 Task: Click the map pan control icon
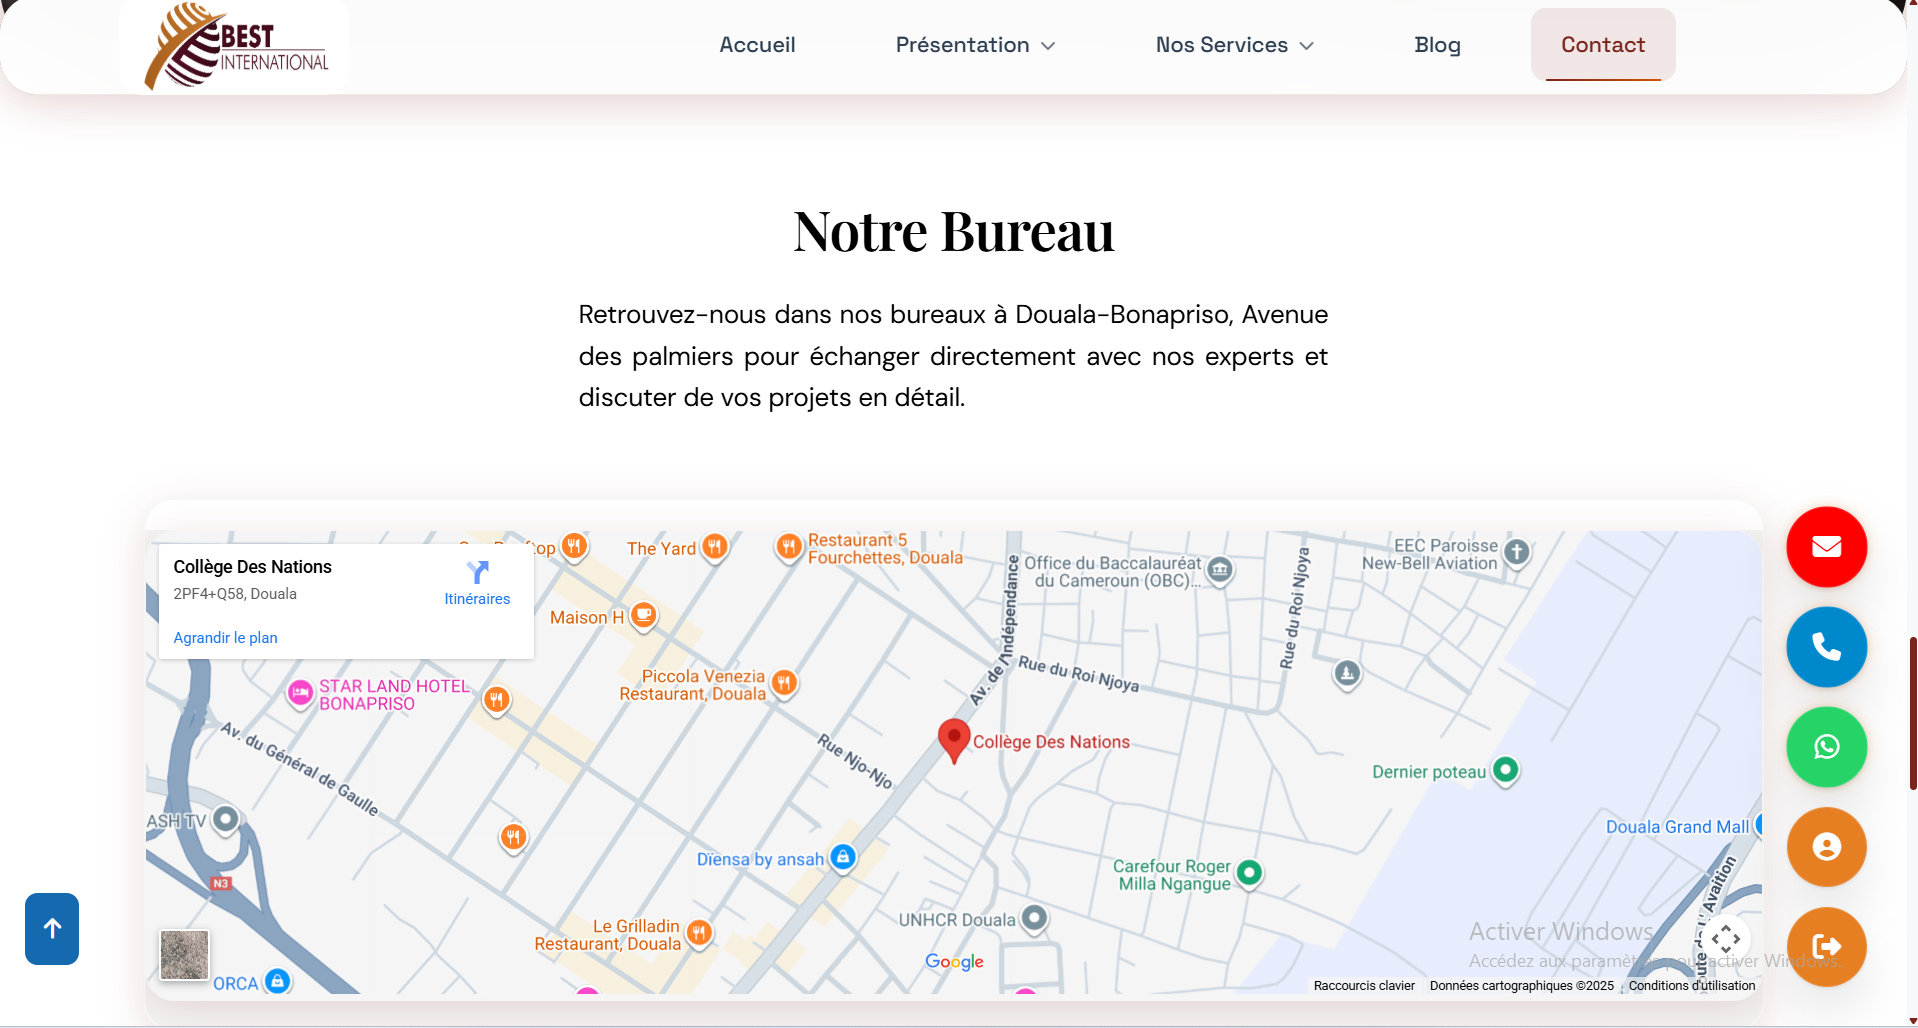click(1727, 938)
